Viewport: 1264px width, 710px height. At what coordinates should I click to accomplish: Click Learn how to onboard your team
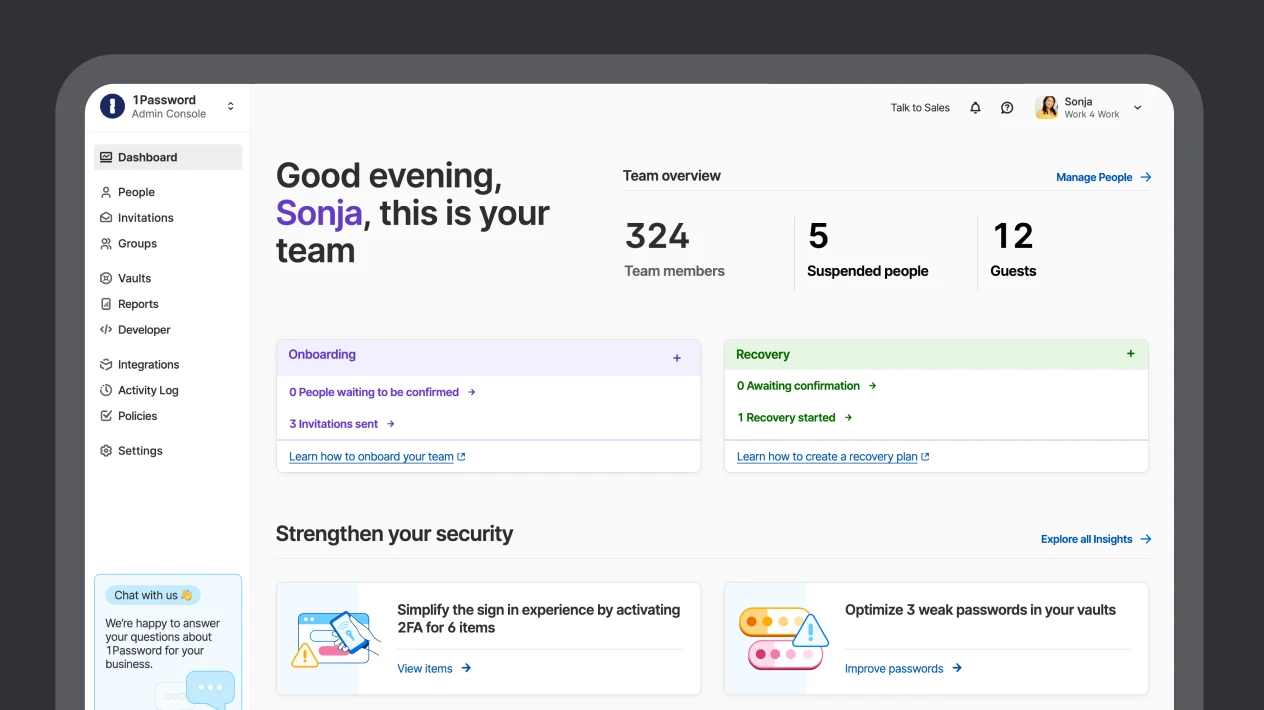[371, 457]
